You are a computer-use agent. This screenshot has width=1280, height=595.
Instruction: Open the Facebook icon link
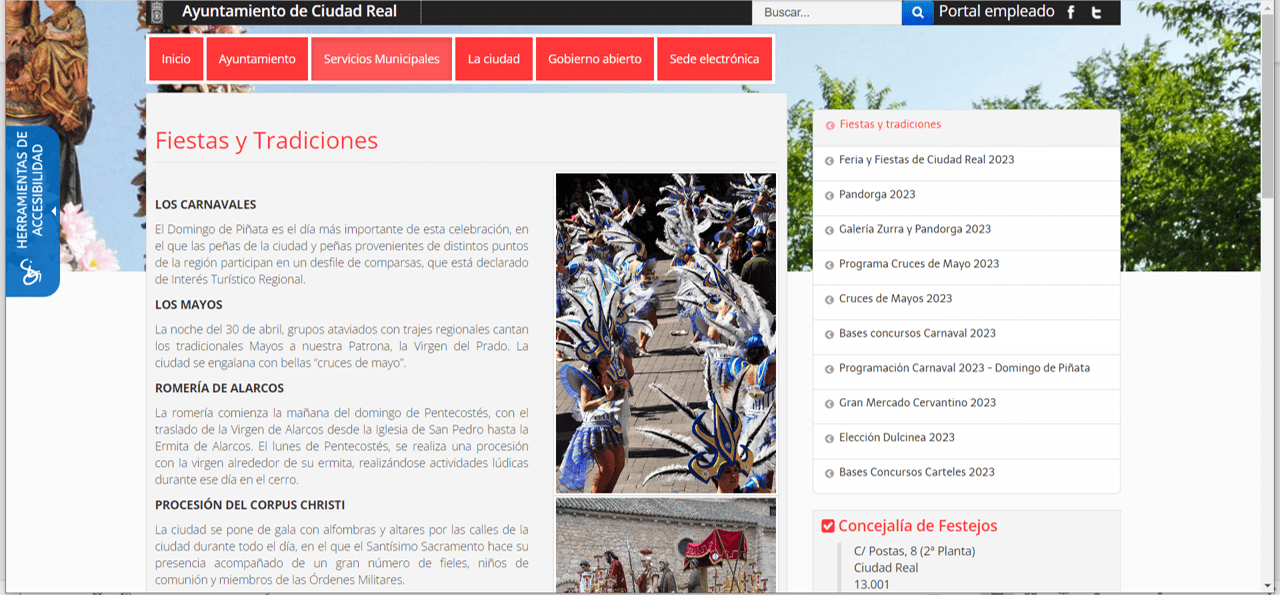(1071, 13)
